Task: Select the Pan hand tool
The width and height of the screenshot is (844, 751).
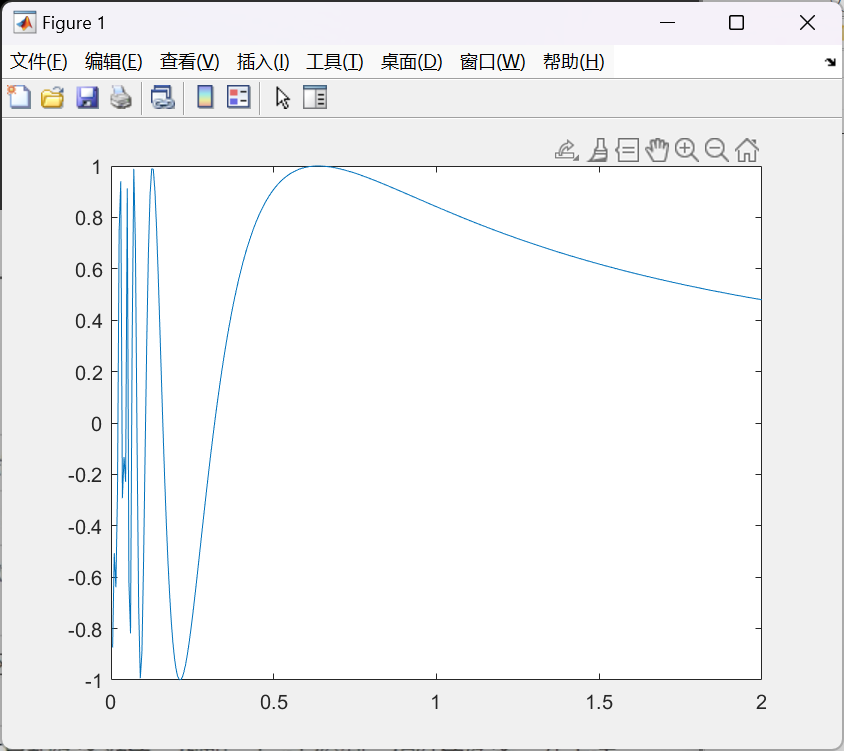Action: (x=656, y=150)
